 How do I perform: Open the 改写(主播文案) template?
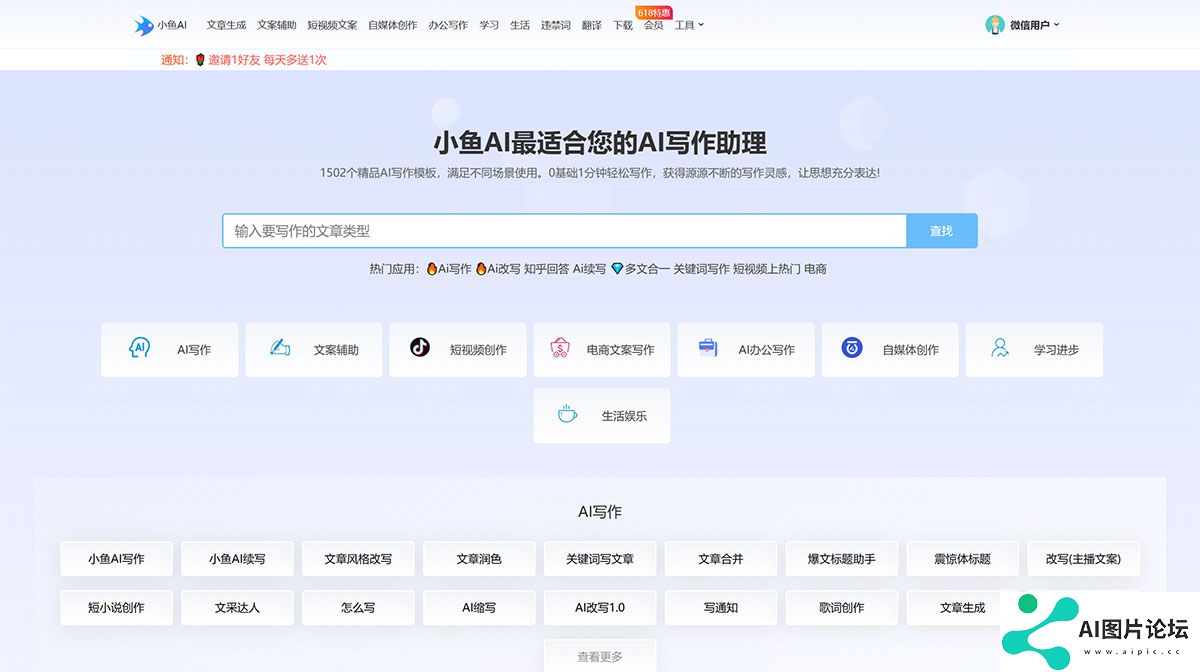point(1084,559)
